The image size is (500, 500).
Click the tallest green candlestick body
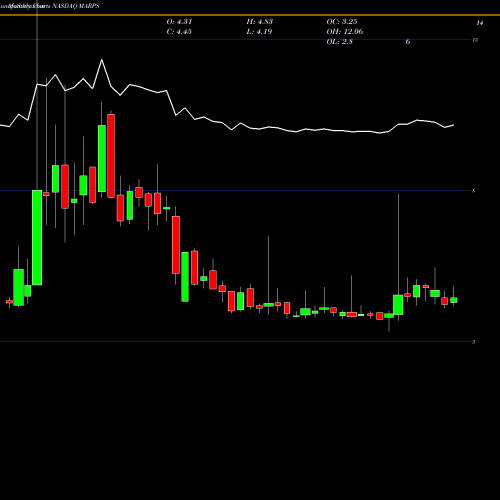(x=37, y=238)
